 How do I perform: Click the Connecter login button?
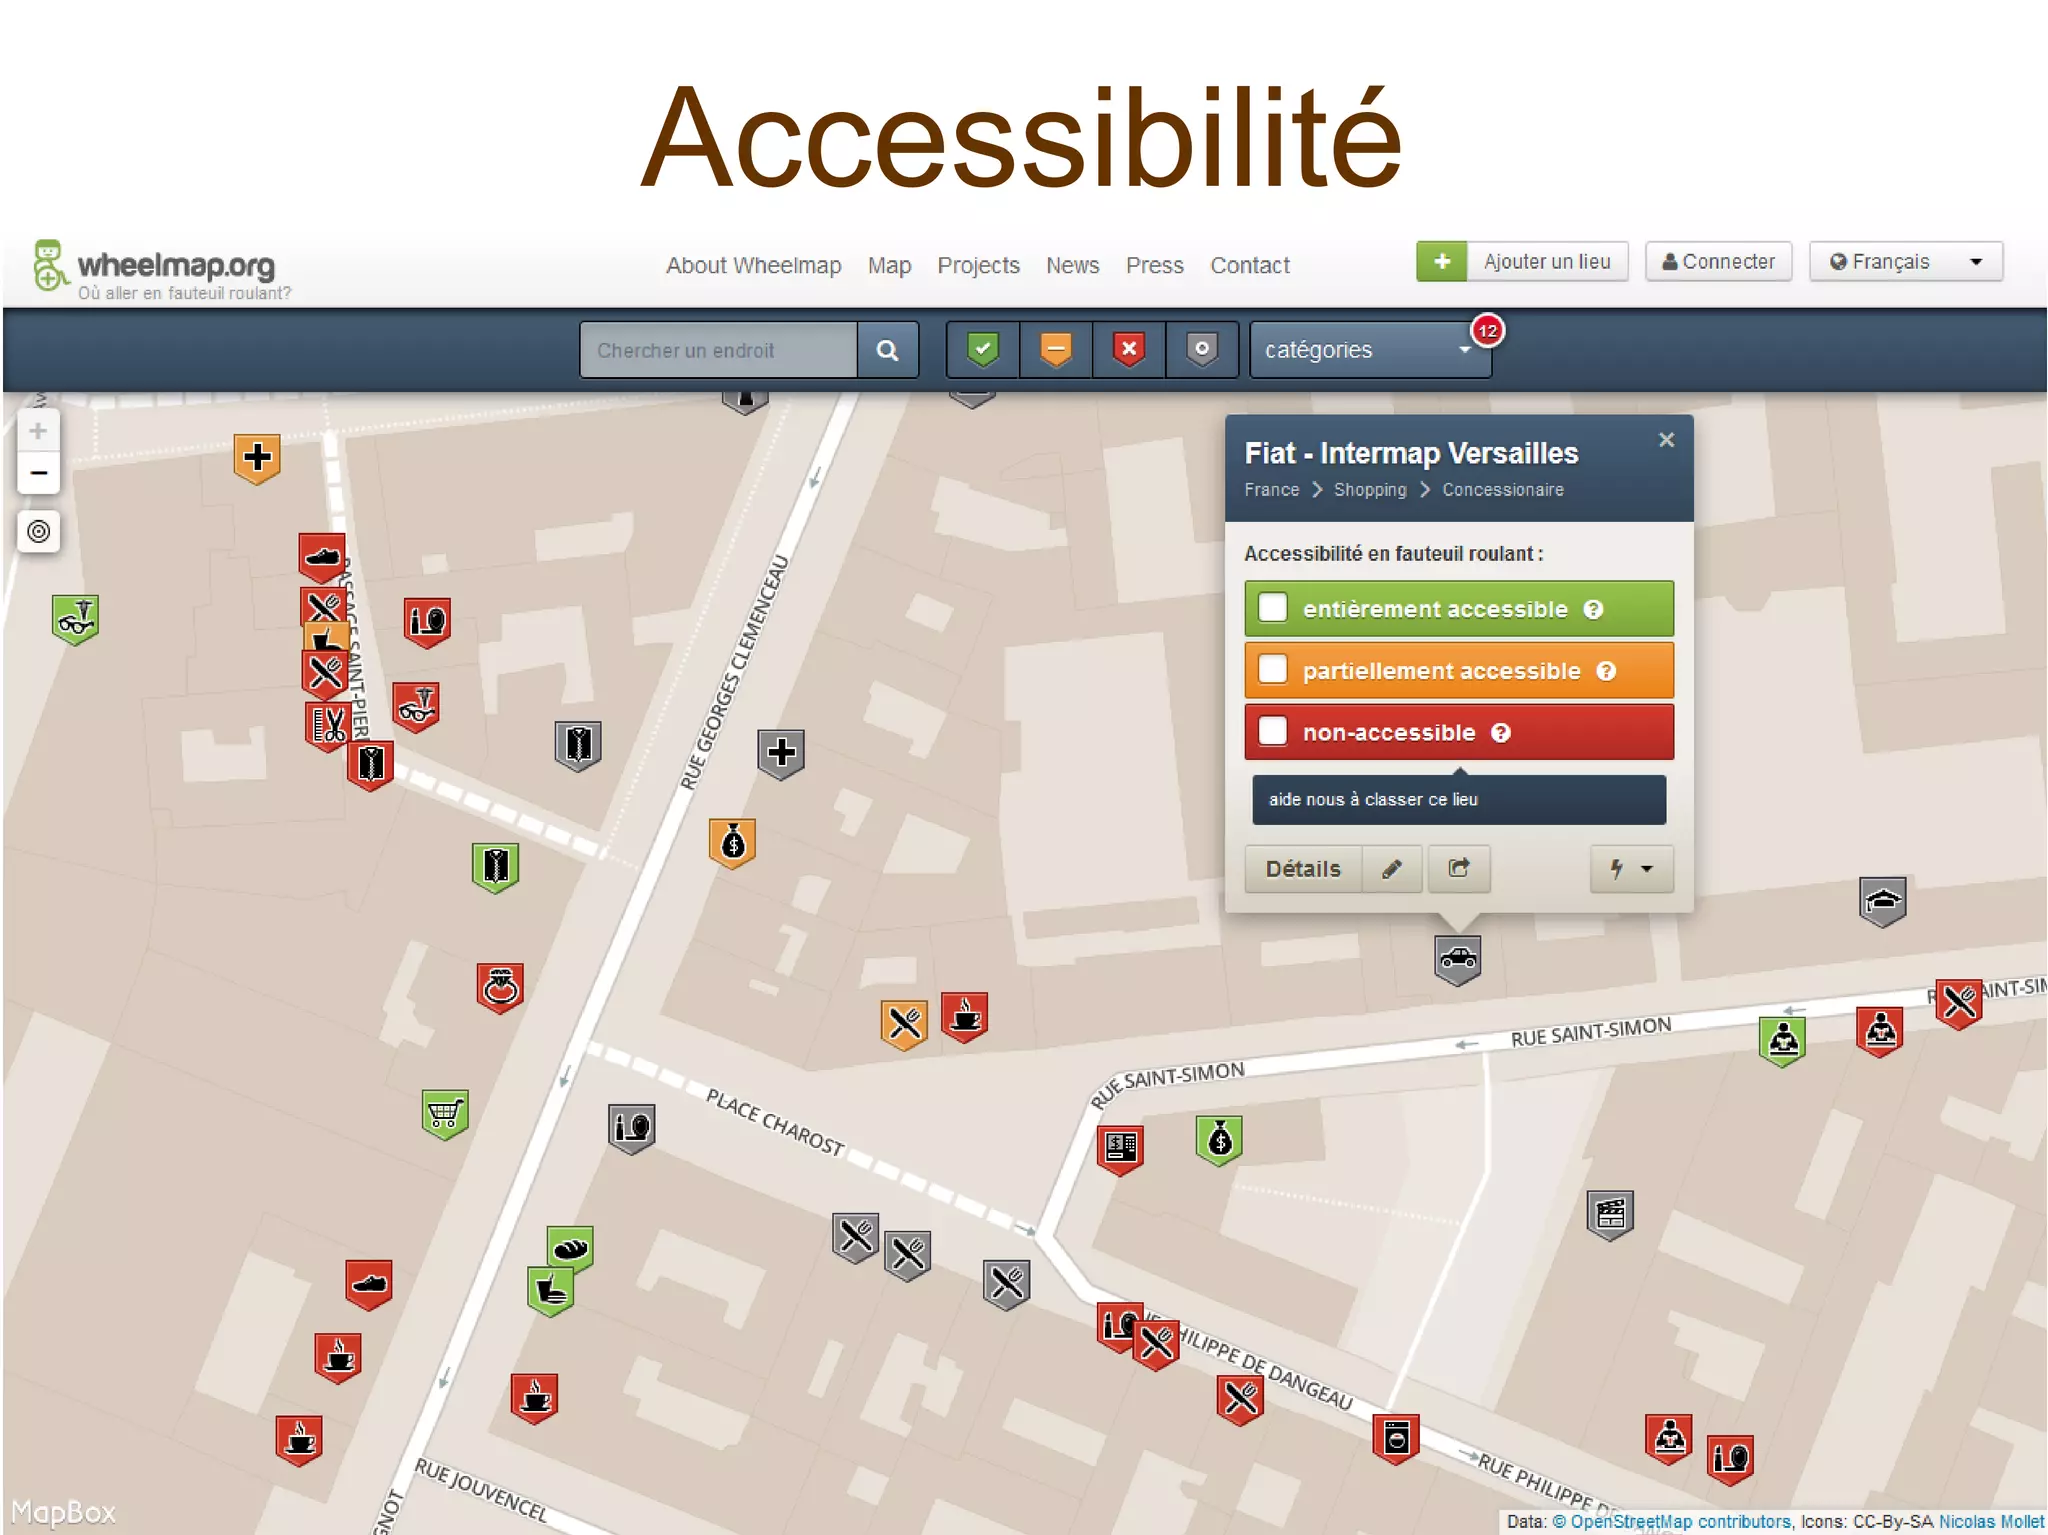(x=1718, y=262)
